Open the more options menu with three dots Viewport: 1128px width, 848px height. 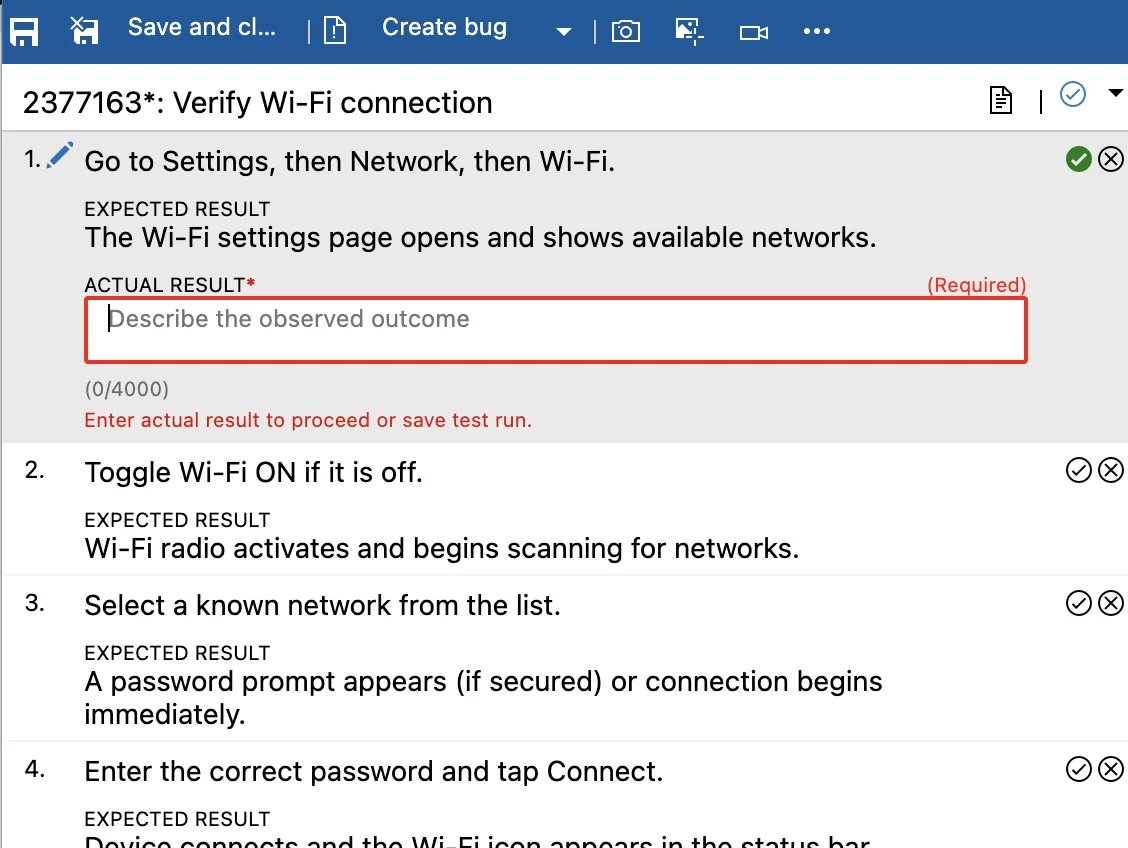(817, 31)
